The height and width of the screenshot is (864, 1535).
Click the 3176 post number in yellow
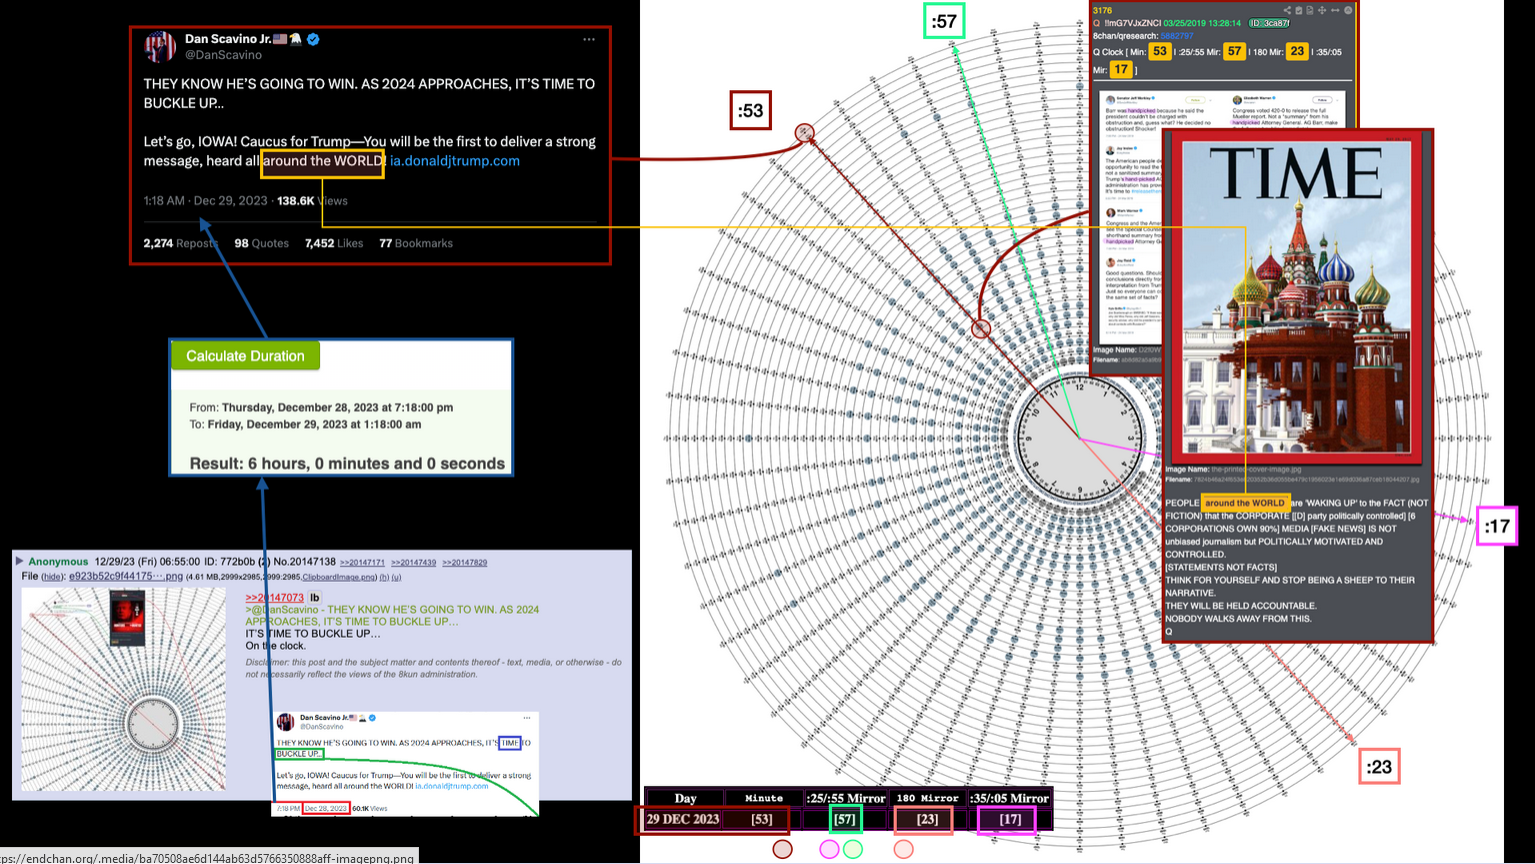click(x=1102, y=10)
